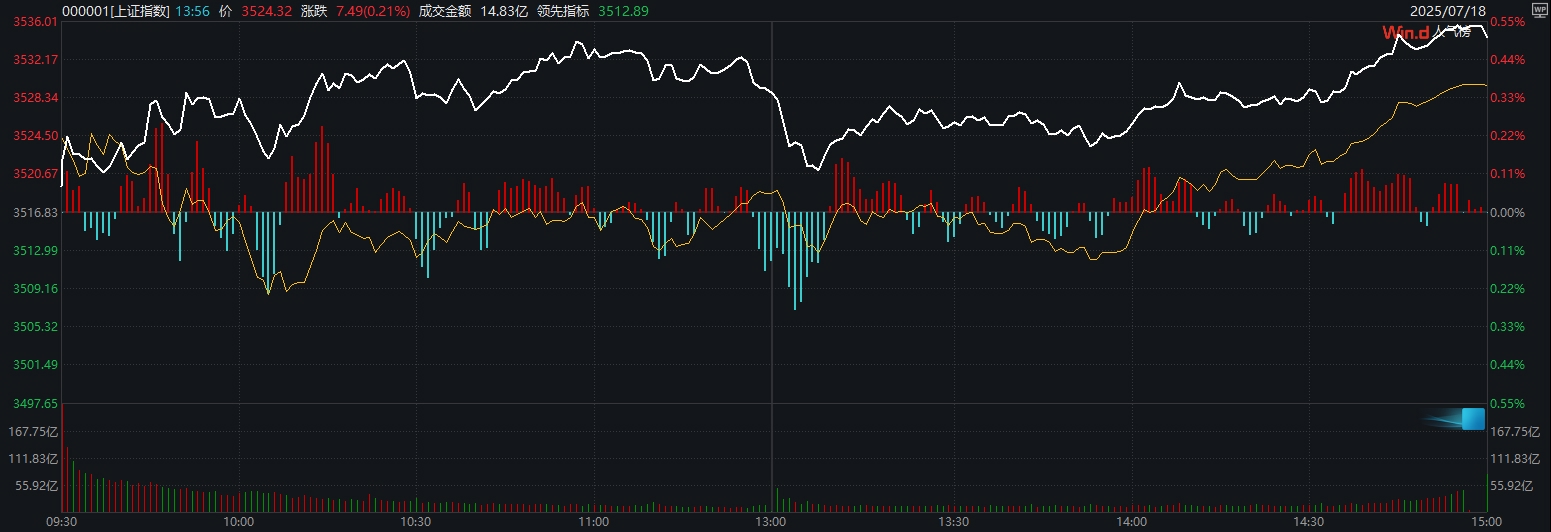1551x532 pixels.
Task: Click the 3536.01 top price label
Action: (x=34, y=22)
